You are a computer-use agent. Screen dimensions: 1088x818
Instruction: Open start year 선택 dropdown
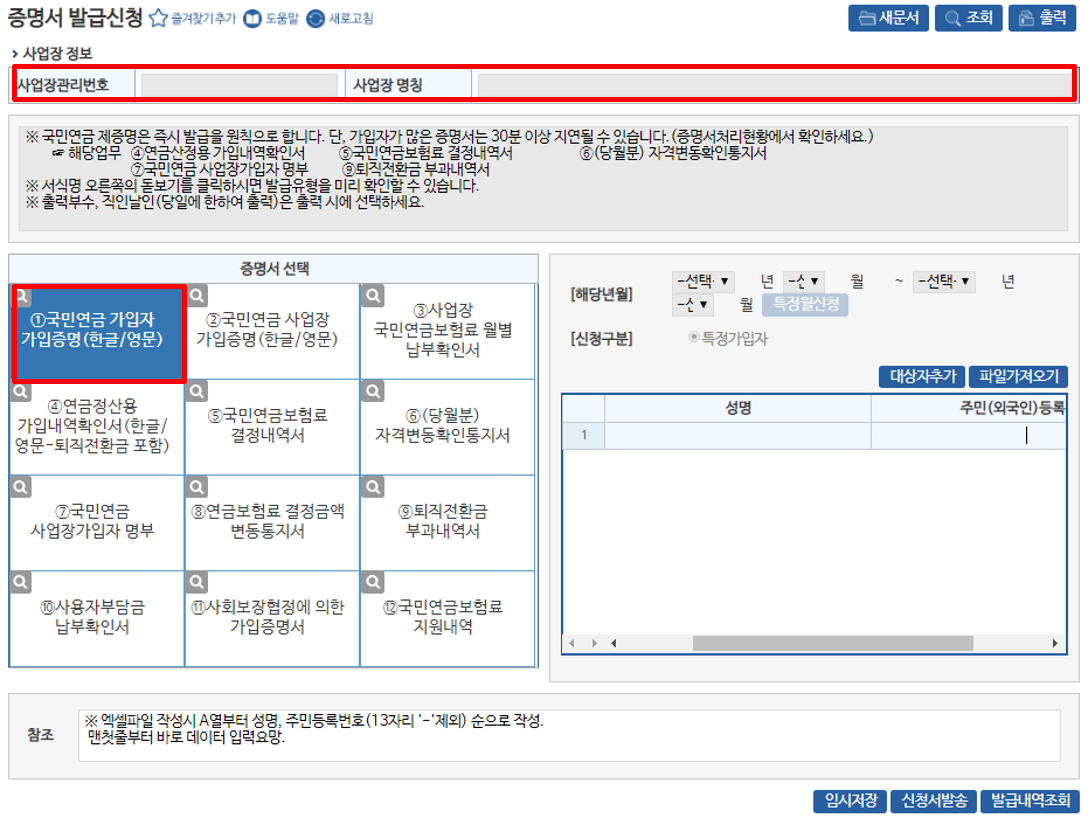pos(703,281)
